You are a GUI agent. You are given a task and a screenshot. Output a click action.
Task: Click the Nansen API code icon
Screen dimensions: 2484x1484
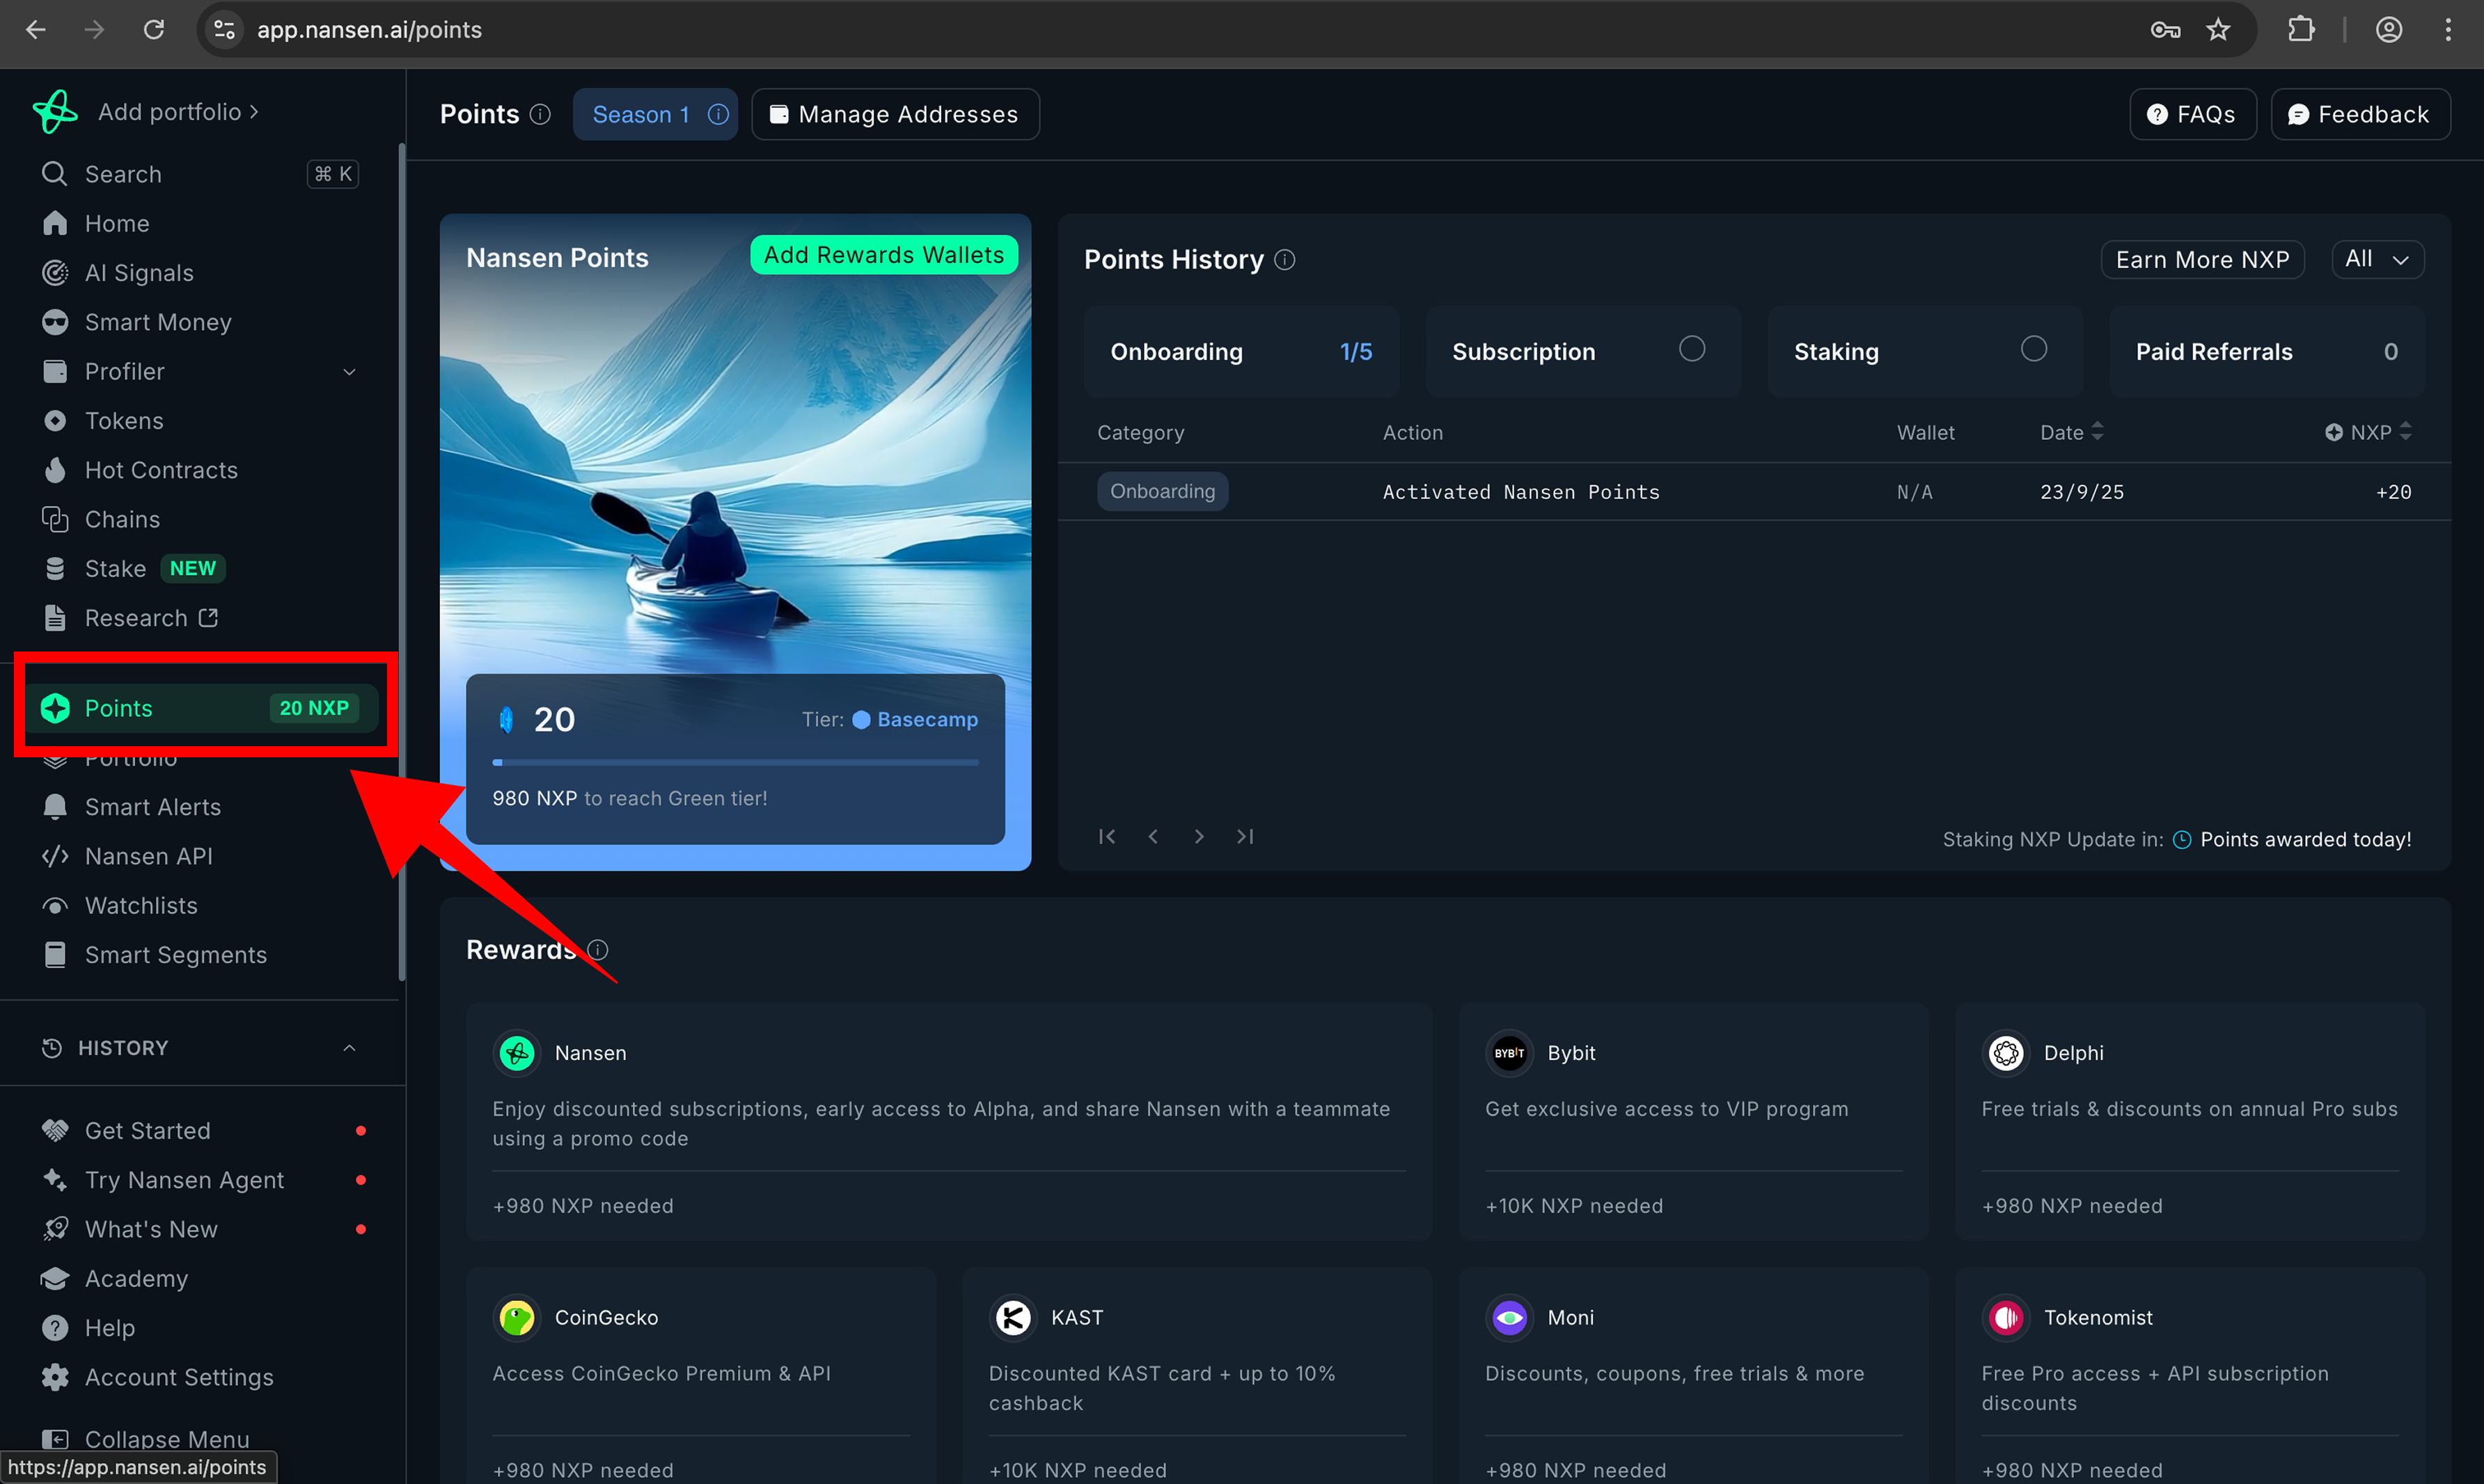click(x=55, y=856)
